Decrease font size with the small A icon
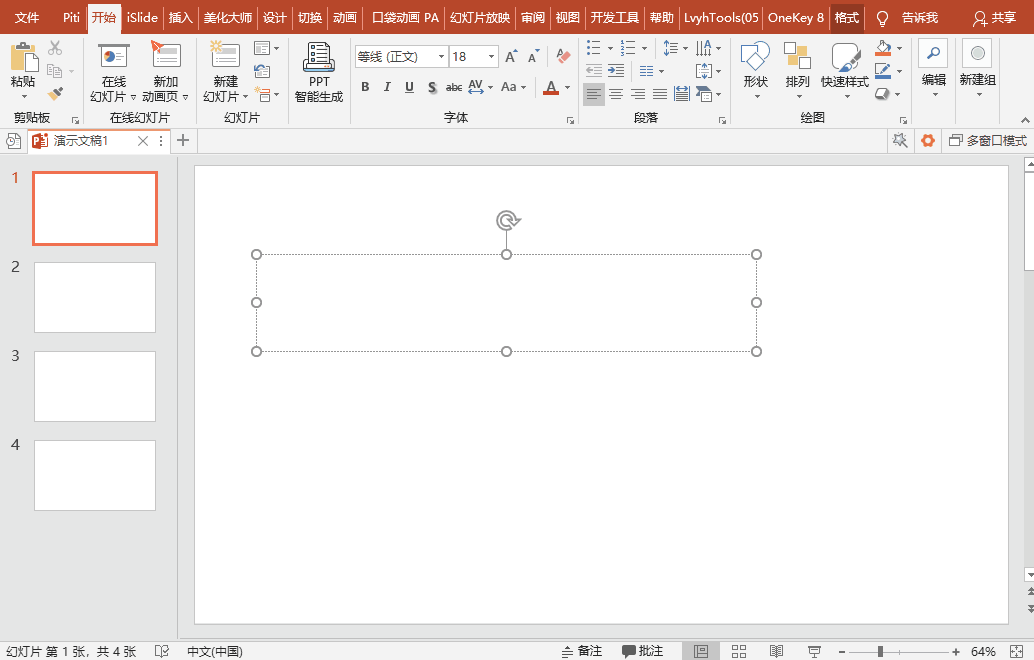 tap(533, 57)
